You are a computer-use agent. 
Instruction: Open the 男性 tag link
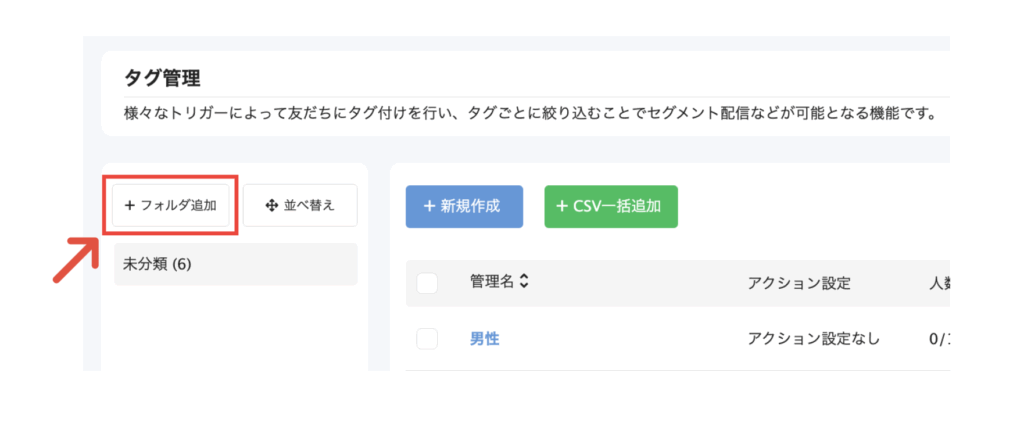(x=485, y=339)
